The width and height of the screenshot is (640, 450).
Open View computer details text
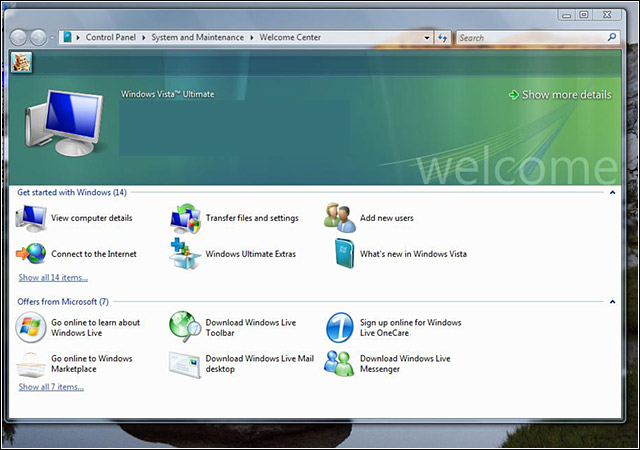(x=91, y=218)
